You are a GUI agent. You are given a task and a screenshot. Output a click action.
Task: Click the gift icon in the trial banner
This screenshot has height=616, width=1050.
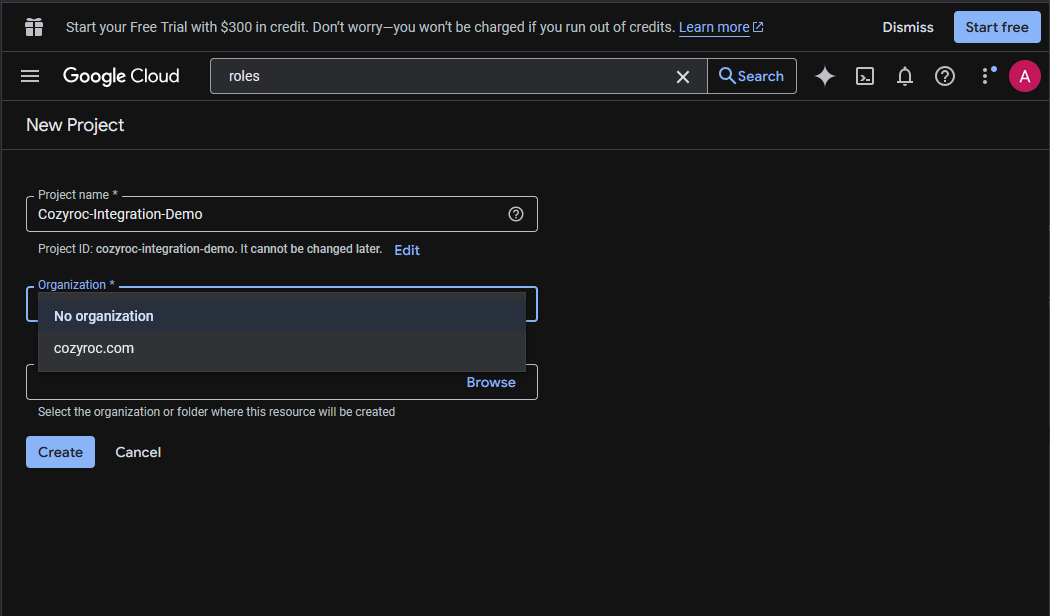click(x=34, y=27)
